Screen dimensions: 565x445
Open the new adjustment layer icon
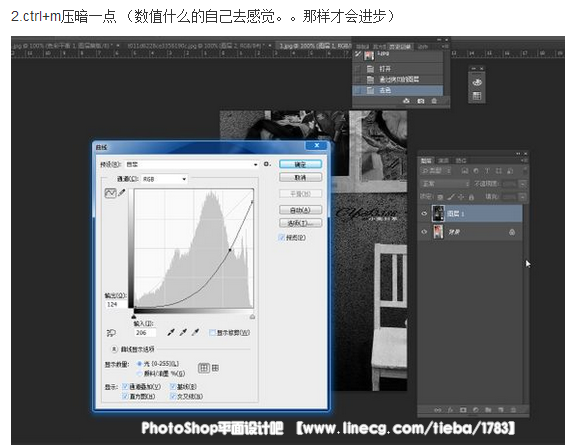point(476,410)
